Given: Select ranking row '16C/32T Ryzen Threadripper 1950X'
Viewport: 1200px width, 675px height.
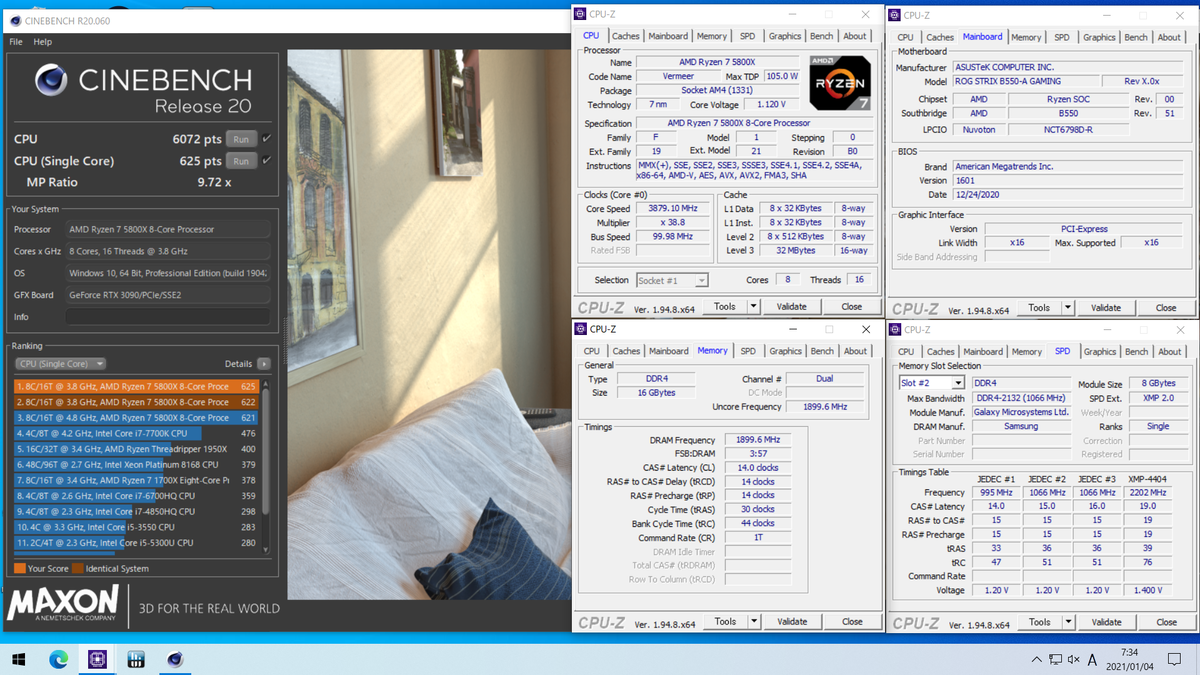Looking at the screenshot, I should tap(137, 449).
